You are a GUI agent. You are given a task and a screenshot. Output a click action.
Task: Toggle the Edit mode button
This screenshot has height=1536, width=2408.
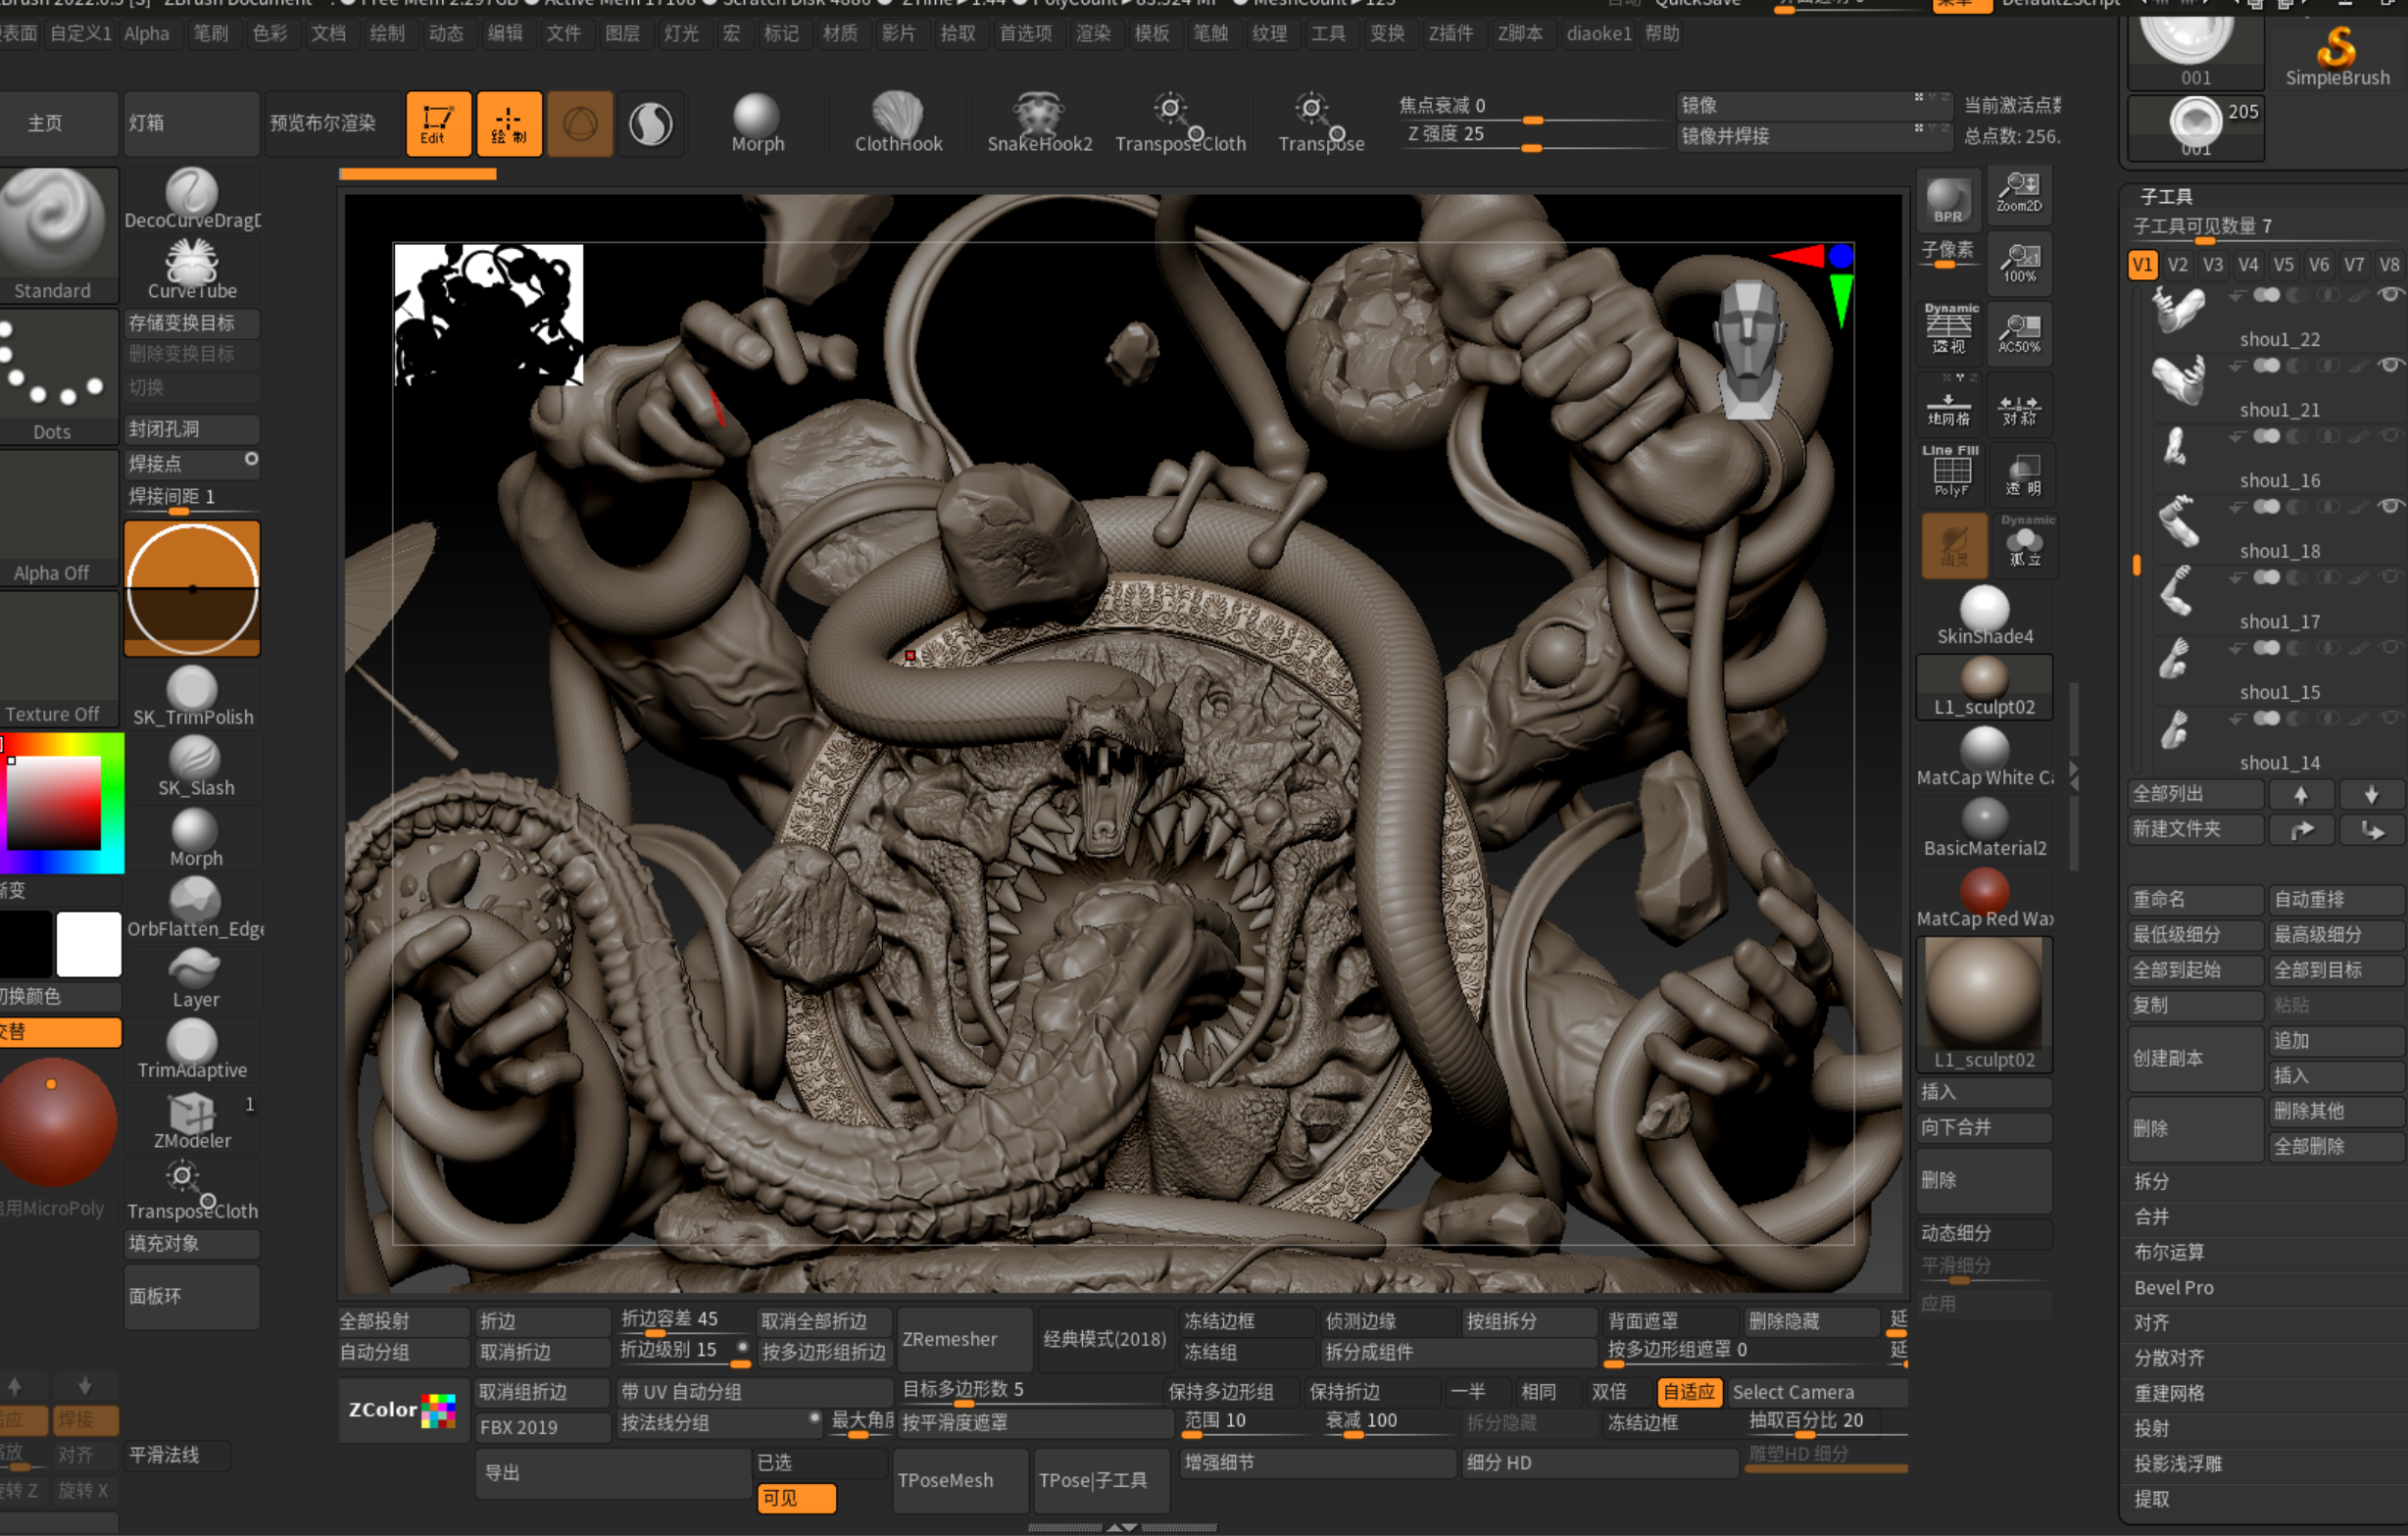click(x=437, y=124)
